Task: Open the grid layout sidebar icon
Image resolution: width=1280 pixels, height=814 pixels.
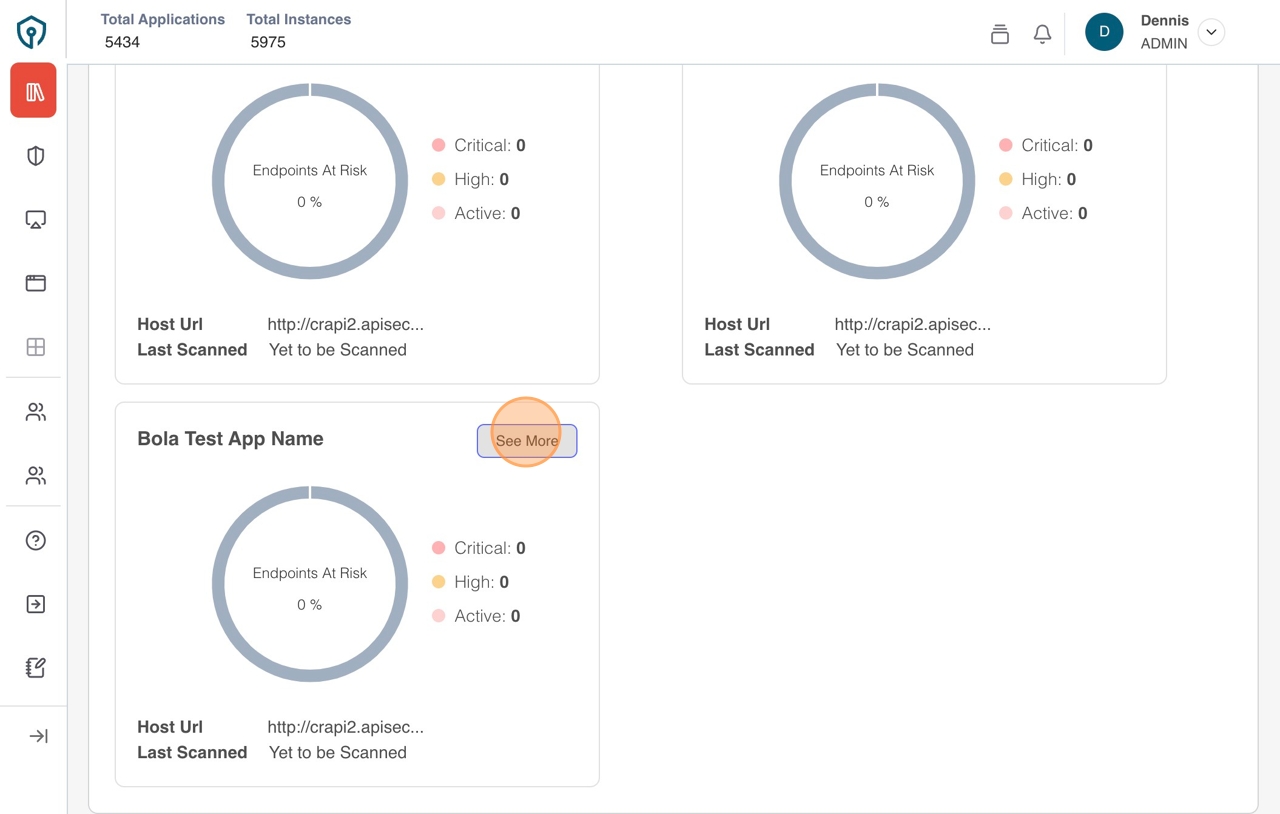Action: pos(36,347)
